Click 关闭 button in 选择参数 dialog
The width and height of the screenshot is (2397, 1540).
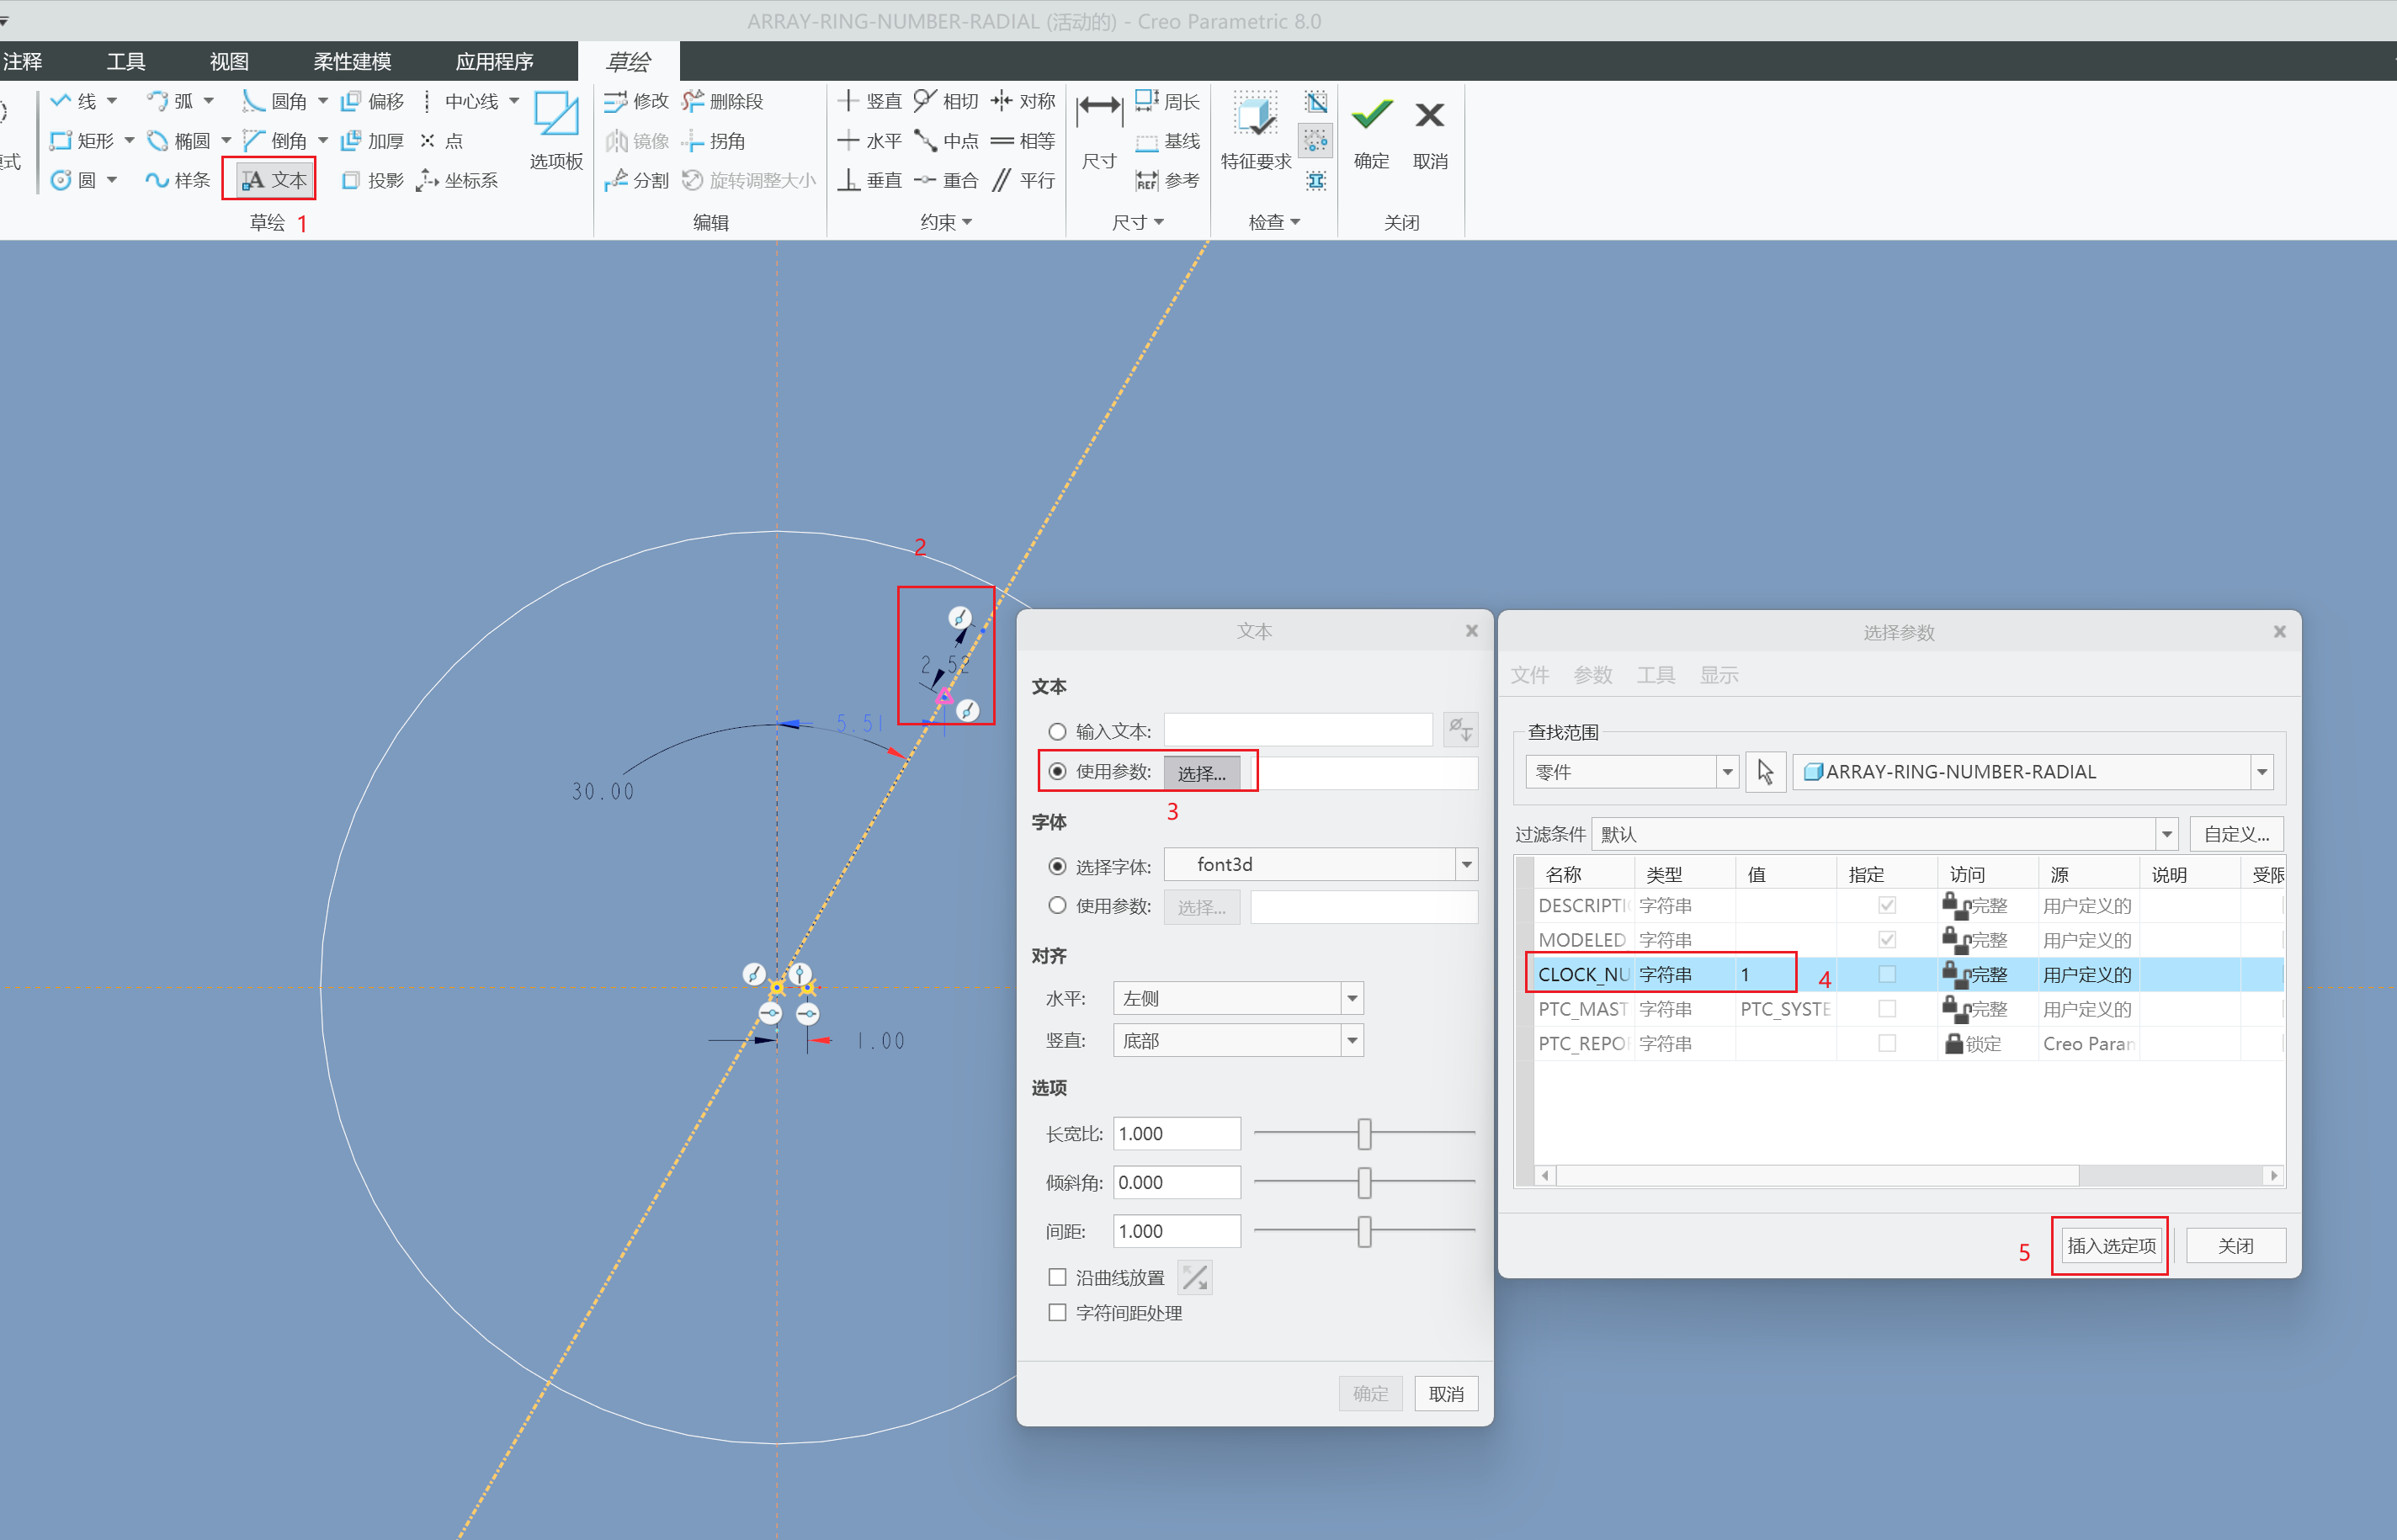click(2235, 1245)
